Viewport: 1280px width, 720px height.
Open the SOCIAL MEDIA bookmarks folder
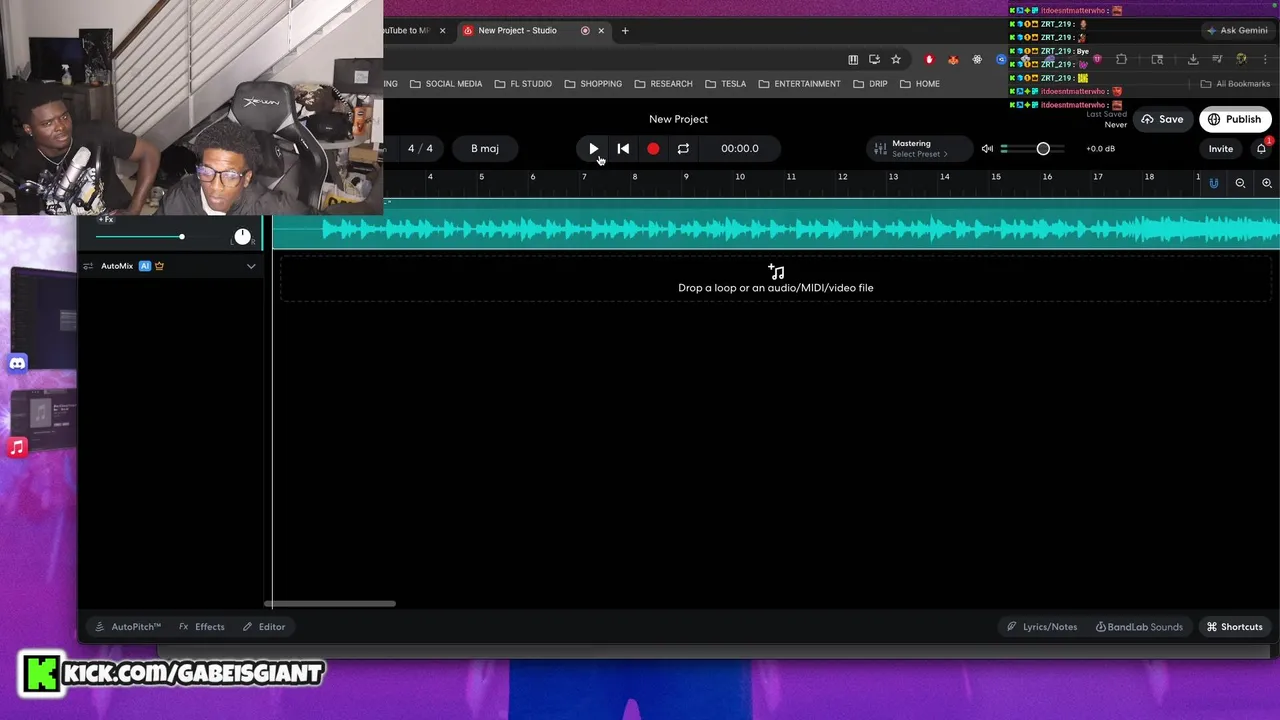click(x=446, y=84)
